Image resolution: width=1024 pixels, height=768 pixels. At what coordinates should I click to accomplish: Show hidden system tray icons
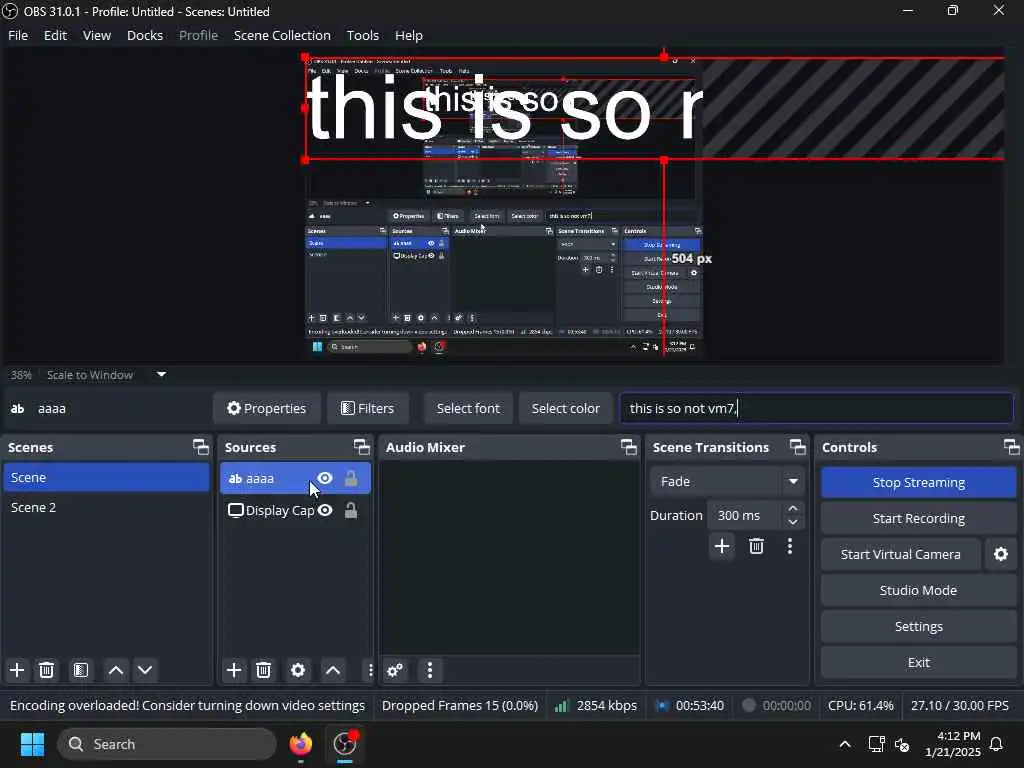844,744
